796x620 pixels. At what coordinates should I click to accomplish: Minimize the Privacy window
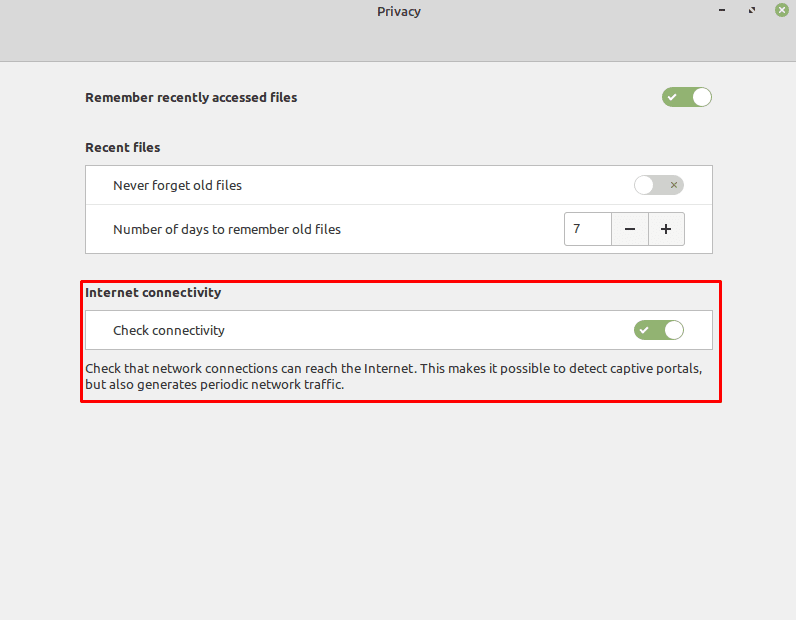click(722, 10)
